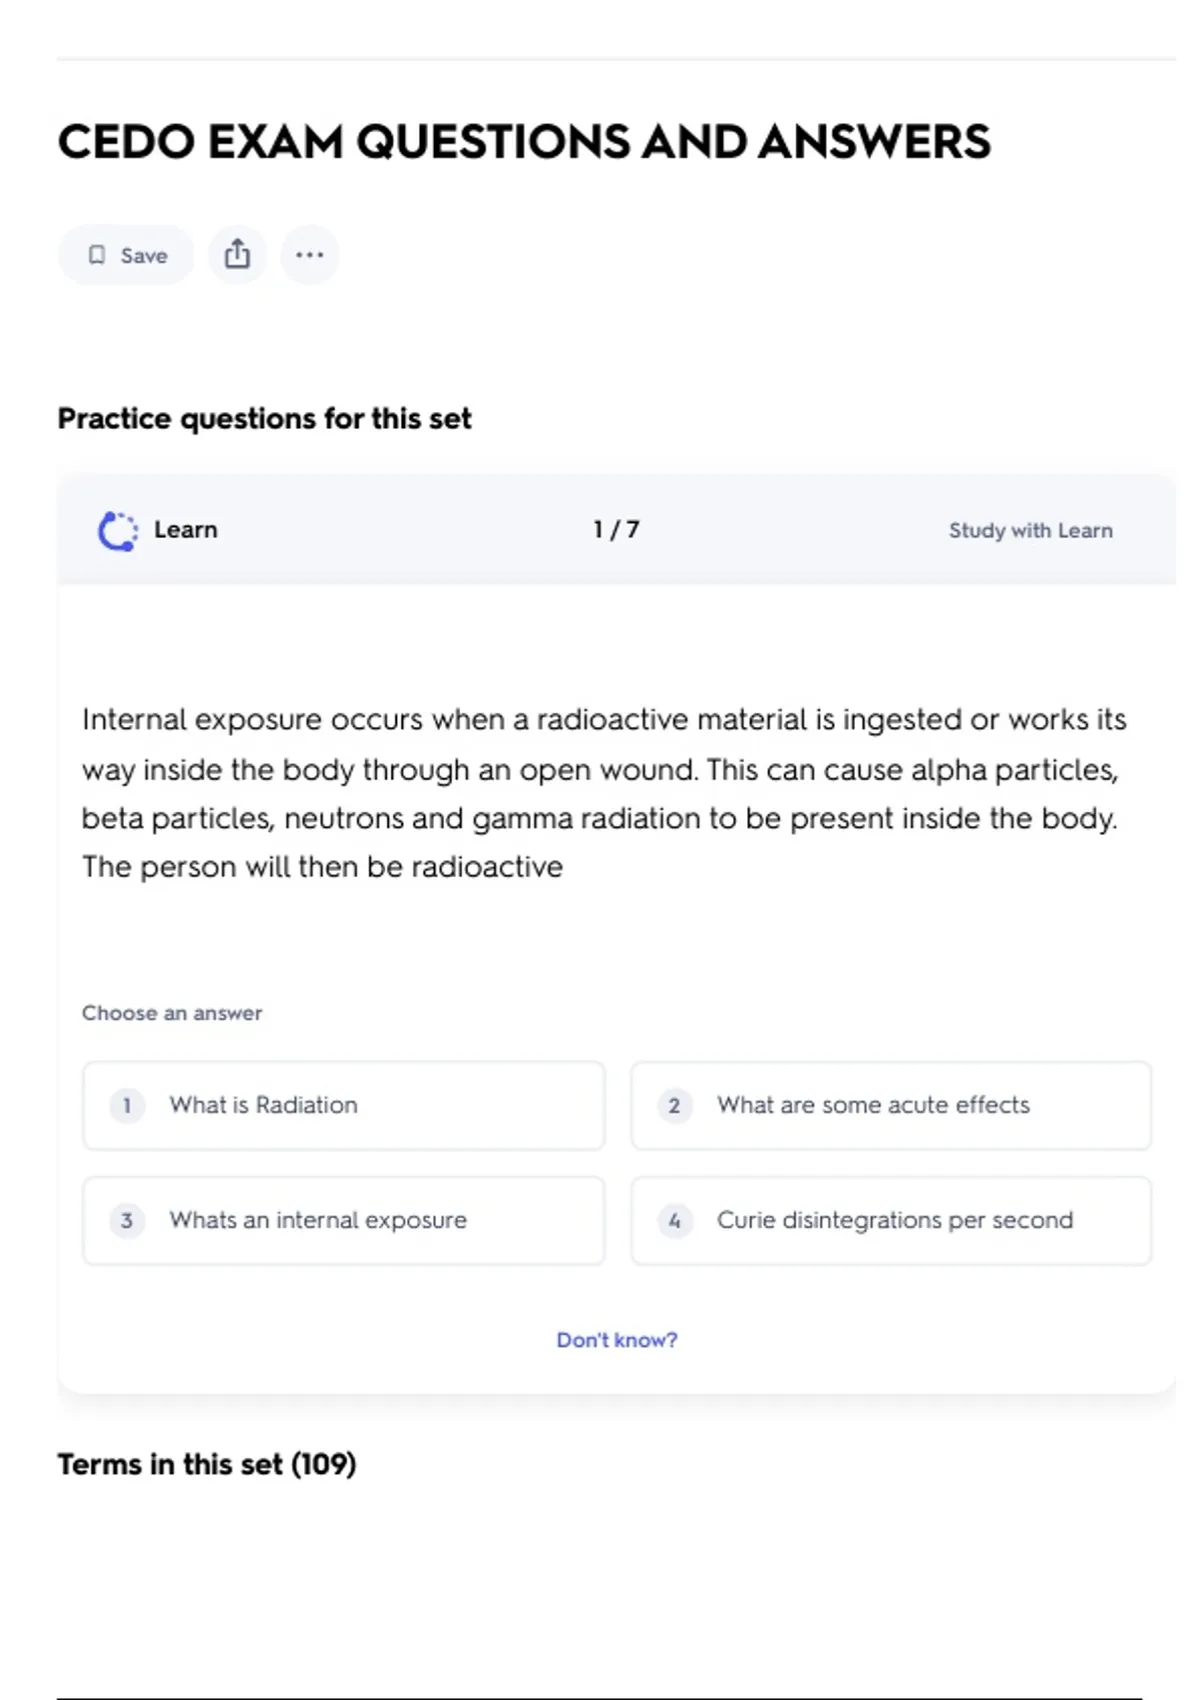
Task: Click the number 3 answer badge
Action: click(x=127, y=1220)
